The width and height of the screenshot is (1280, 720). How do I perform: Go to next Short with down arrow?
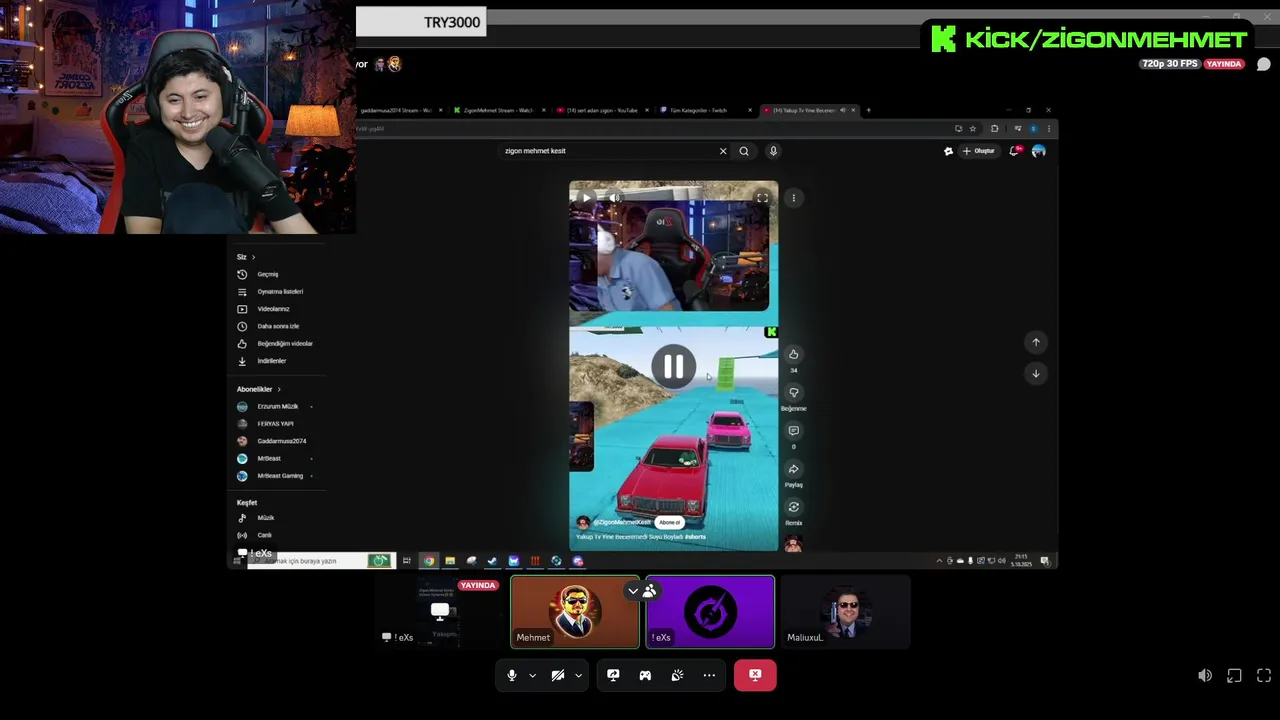(1036, 373)
